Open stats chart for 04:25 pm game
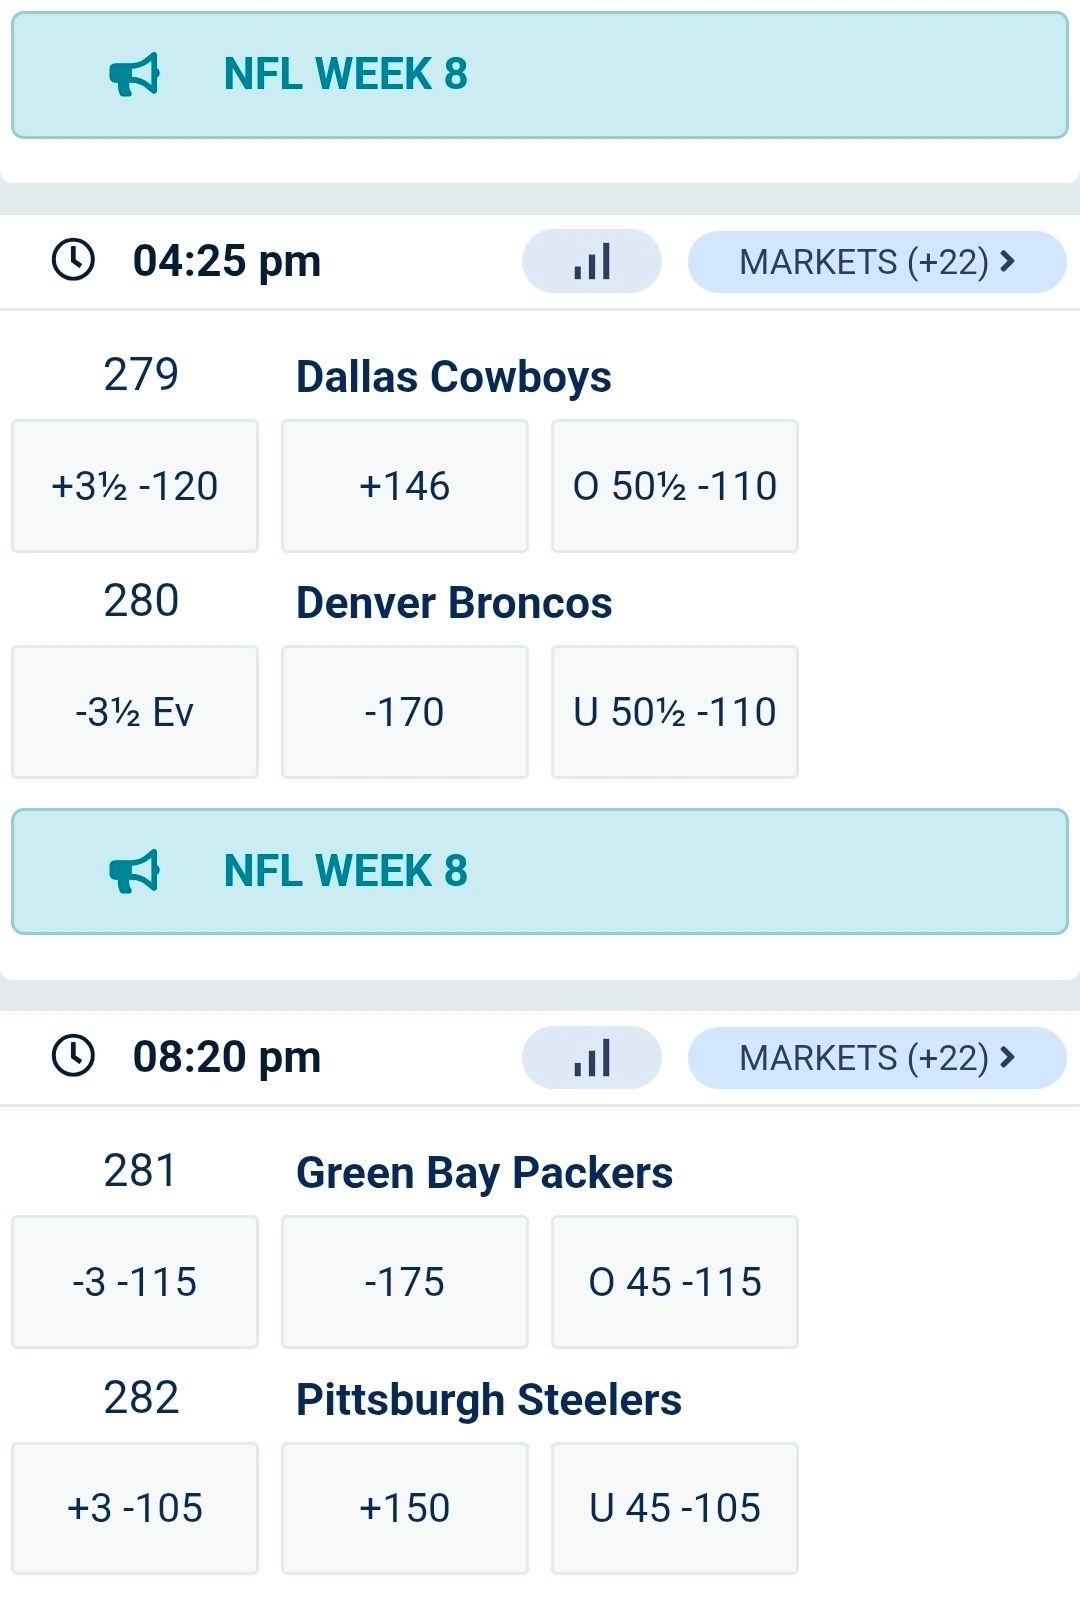Screen dimensions: 1080x1598 pos(591,262)
